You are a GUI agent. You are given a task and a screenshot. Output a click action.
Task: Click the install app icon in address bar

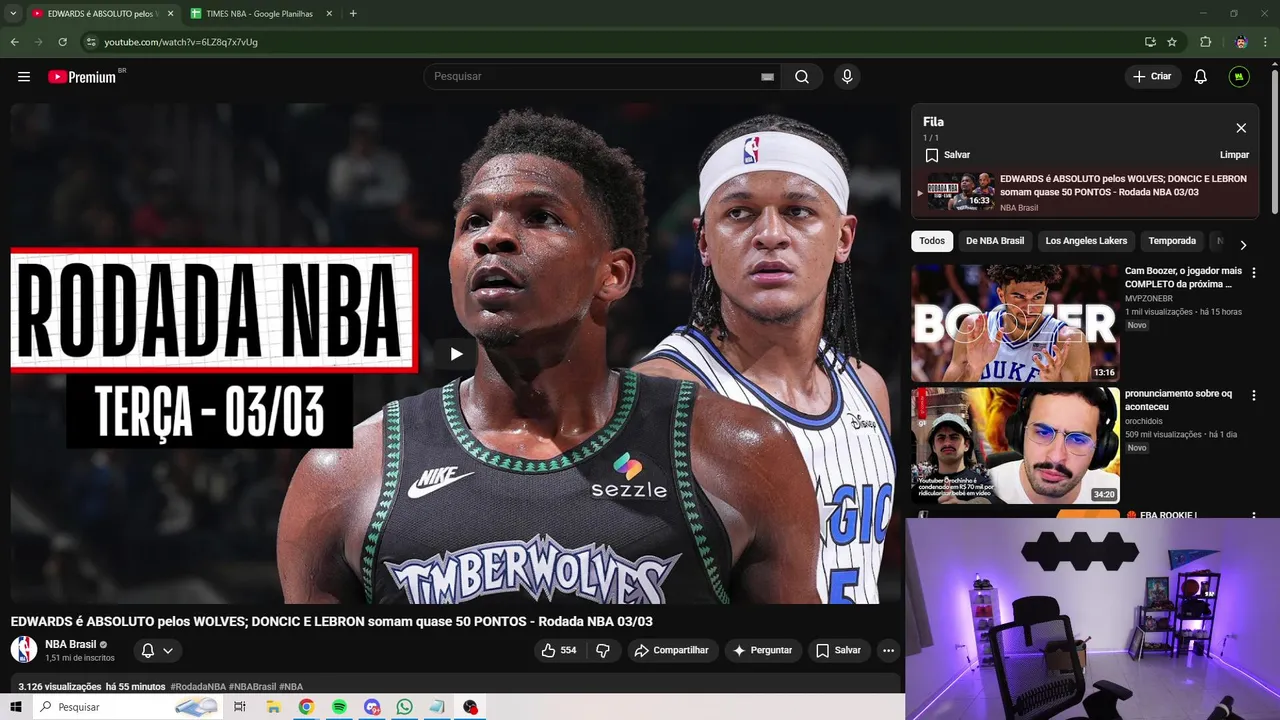click(1150, 42)
